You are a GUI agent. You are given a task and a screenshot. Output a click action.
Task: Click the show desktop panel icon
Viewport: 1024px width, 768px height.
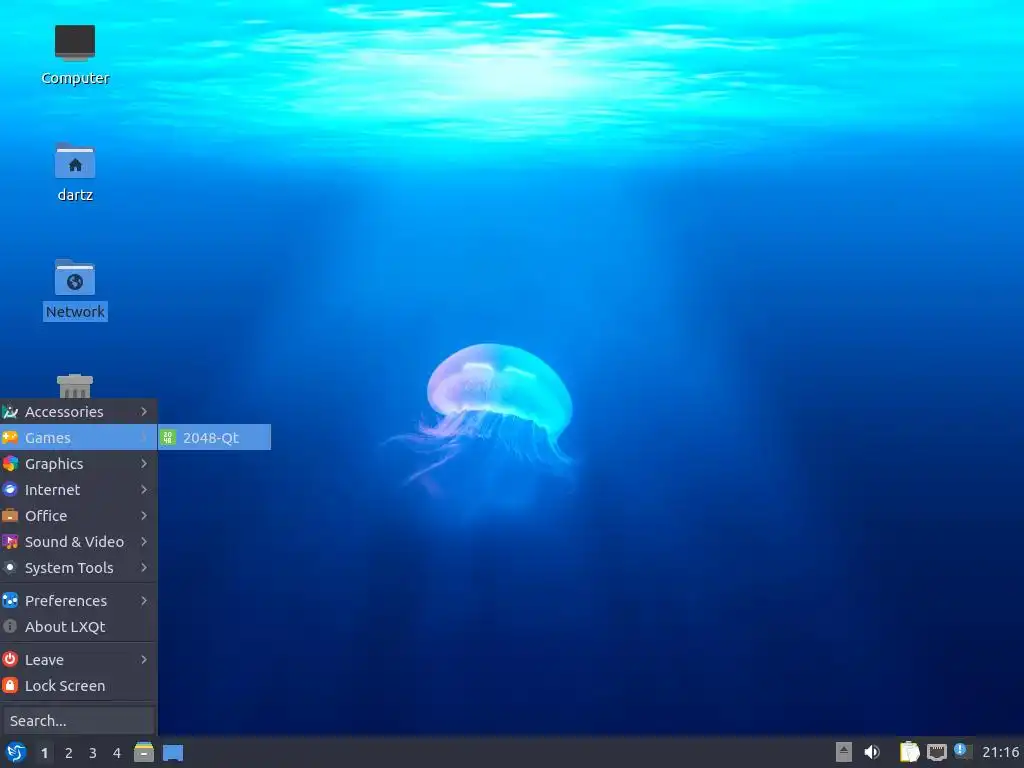172,753
